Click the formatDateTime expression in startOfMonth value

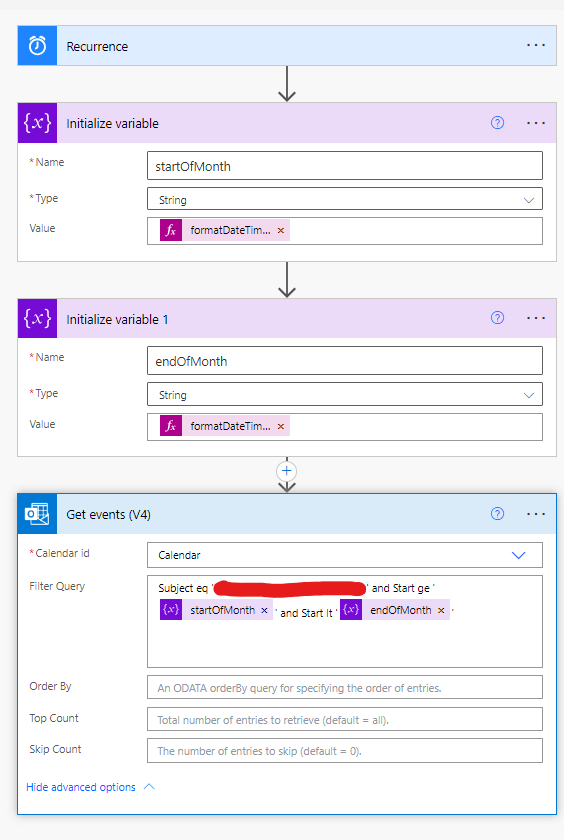(230, 230)
